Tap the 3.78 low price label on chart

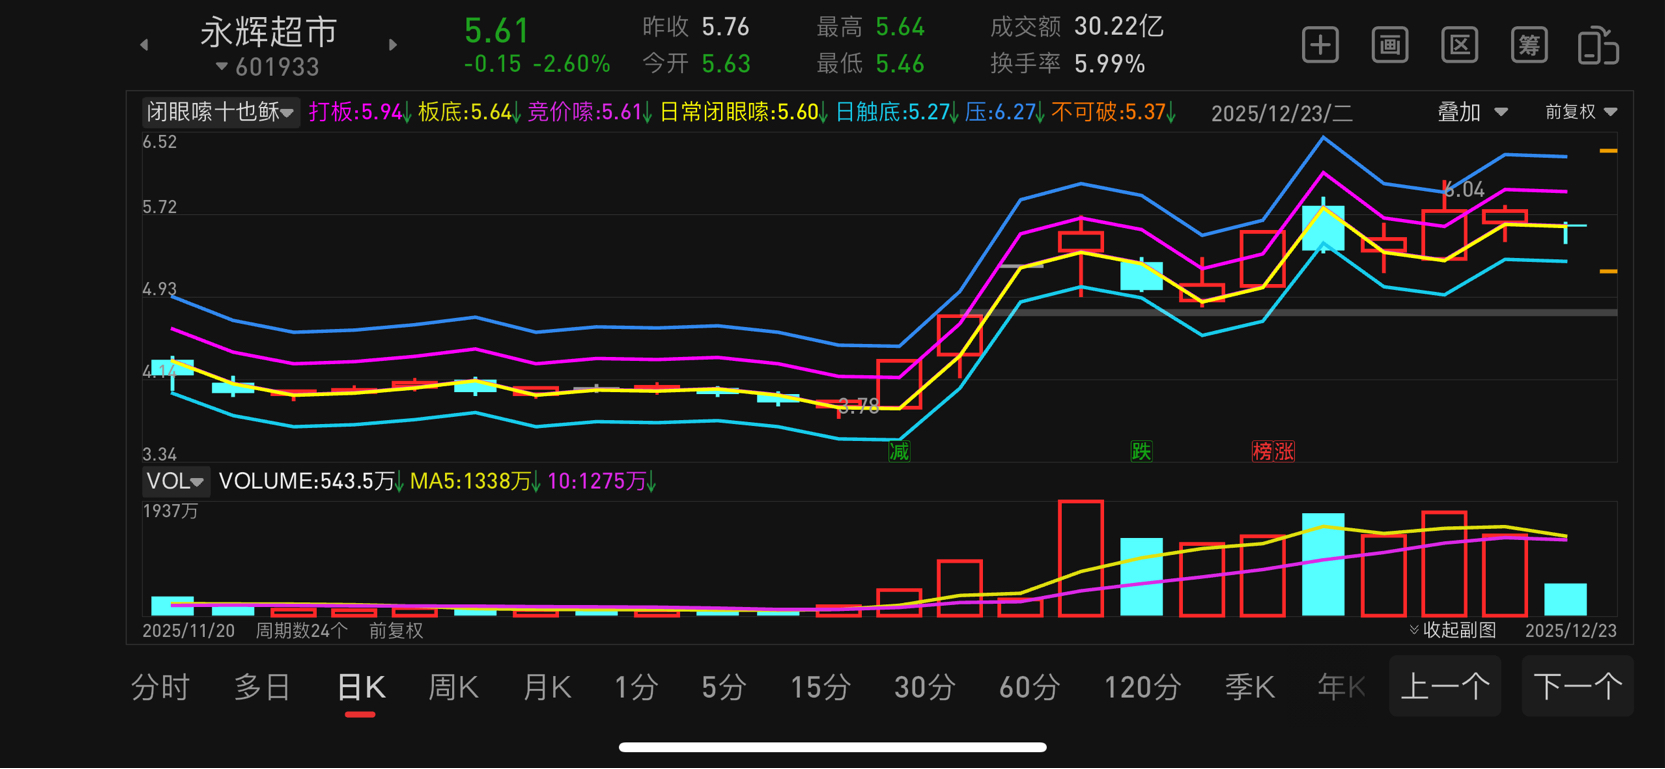click(858, 406)
